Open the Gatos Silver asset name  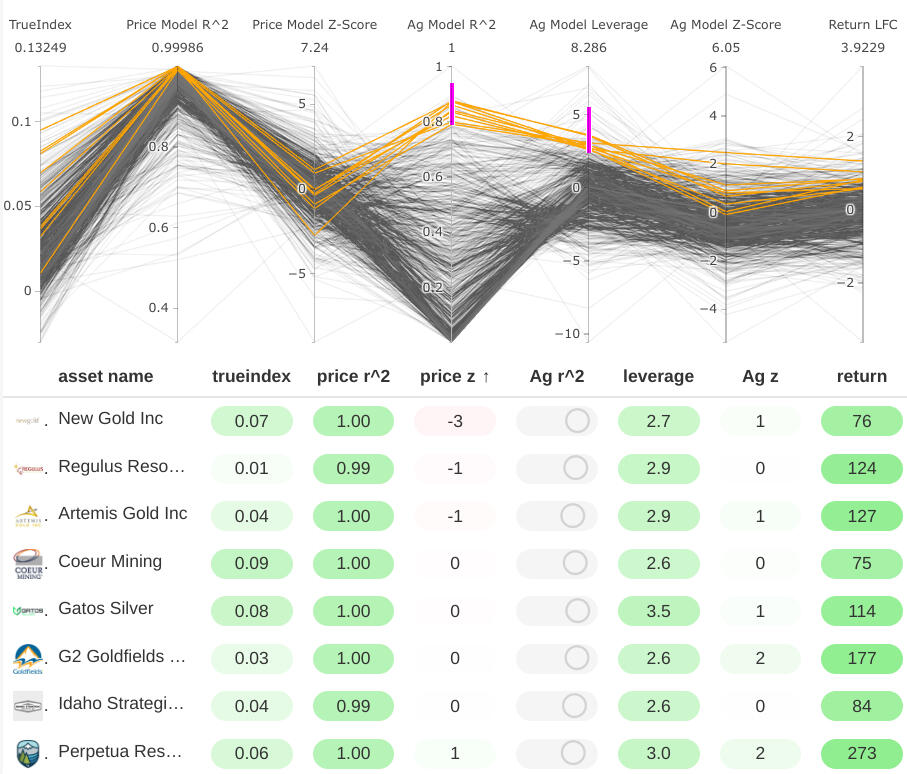point(106,608)
